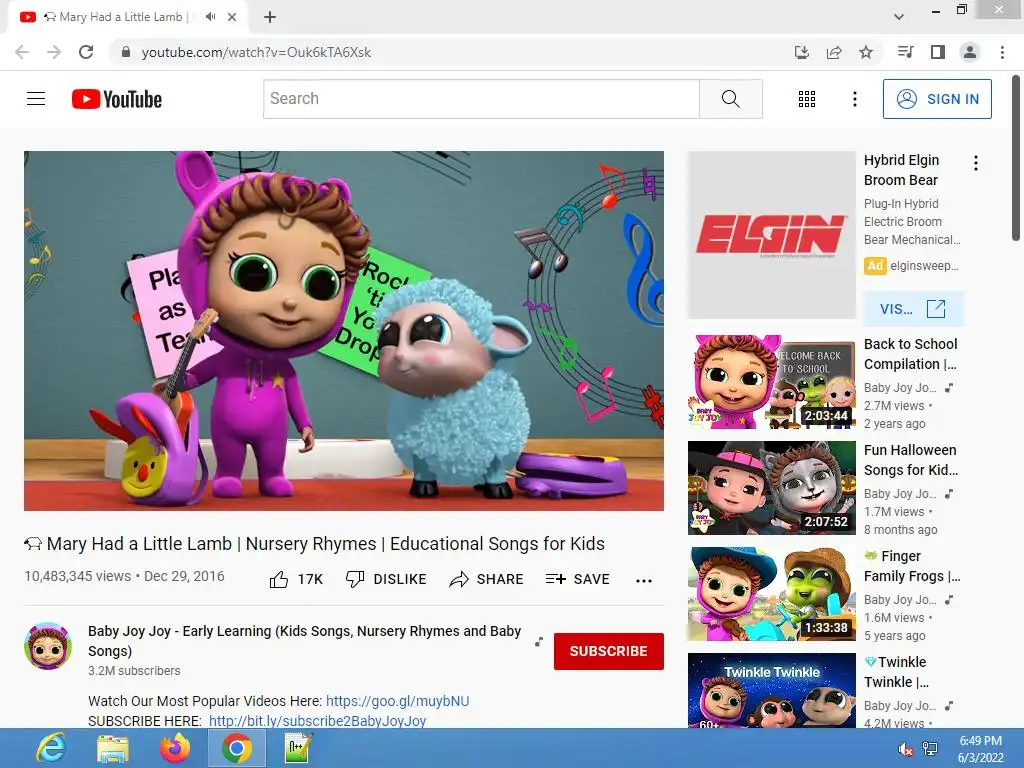
Task: Click the video player to pause
Action: tap(344, 331)
